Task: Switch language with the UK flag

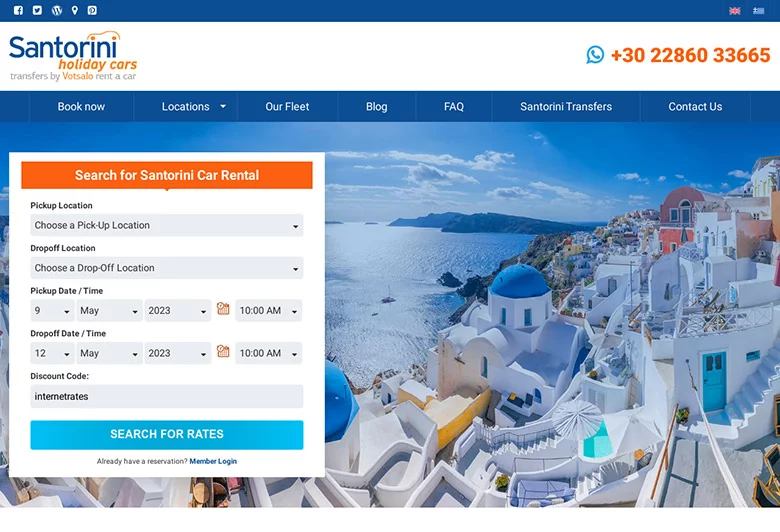Action: point(735,11)
